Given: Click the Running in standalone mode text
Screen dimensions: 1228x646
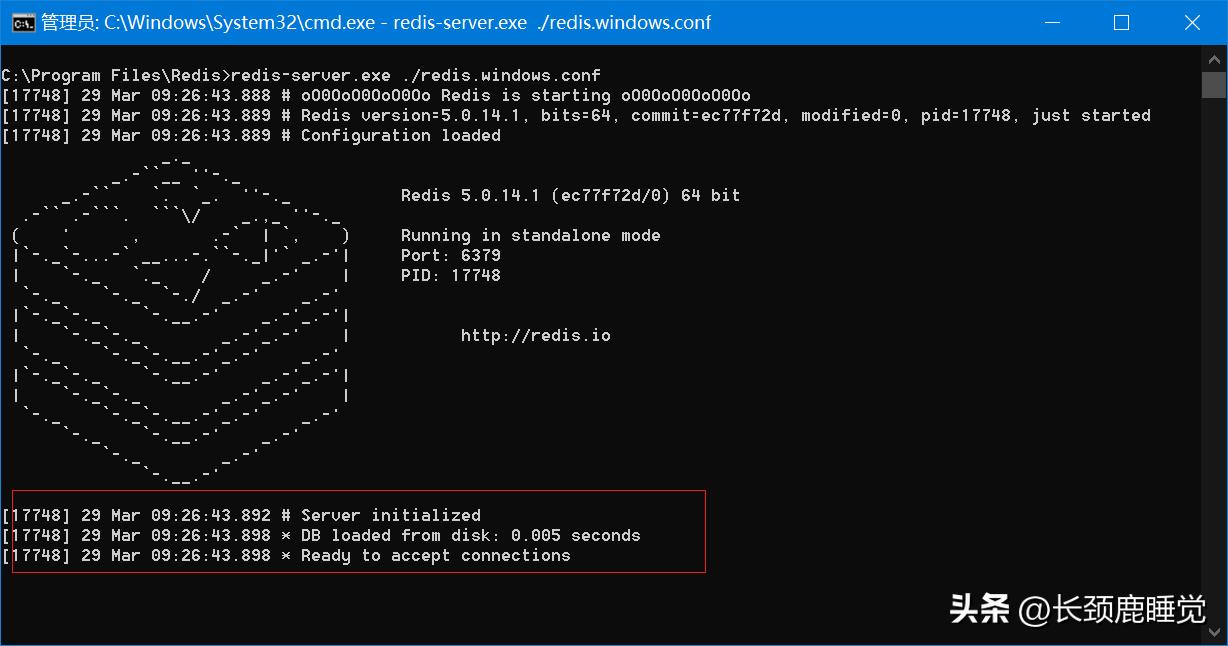Looking at the screenshot, I should tap(530, 235).
